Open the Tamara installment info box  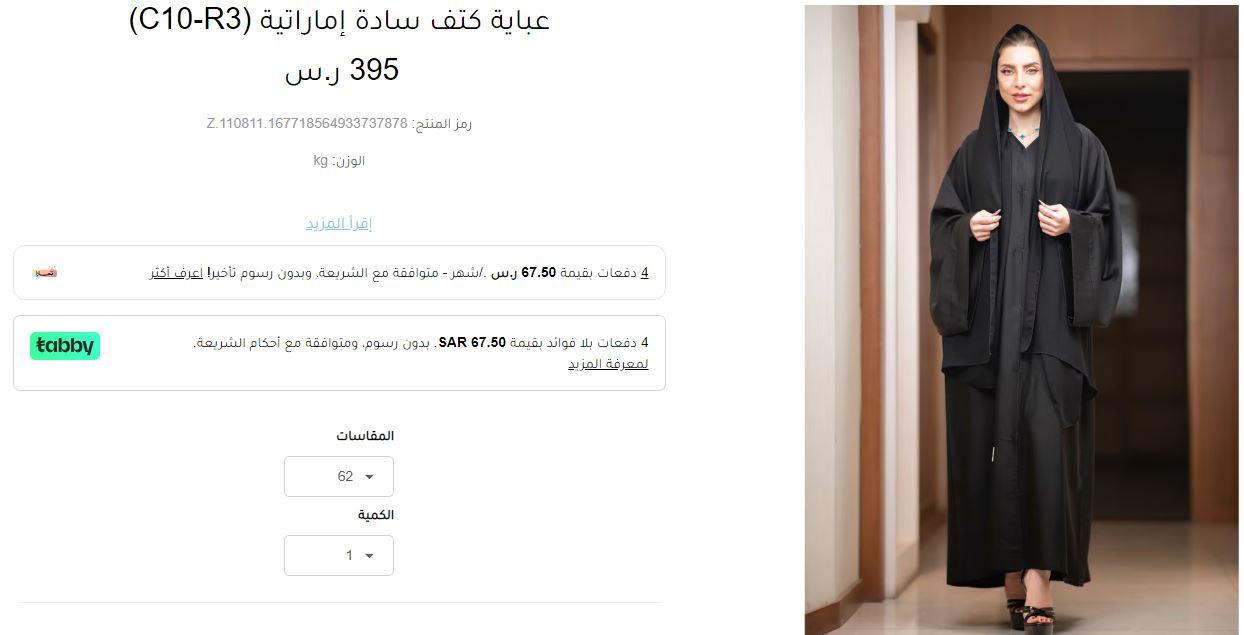339,272
